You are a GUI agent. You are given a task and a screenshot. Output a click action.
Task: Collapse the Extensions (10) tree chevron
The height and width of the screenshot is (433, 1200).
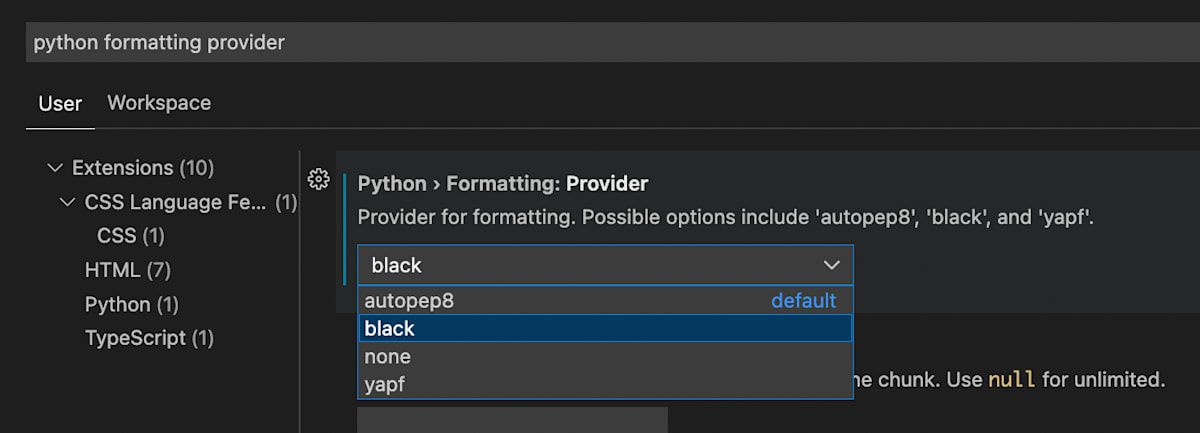[54, 168]
